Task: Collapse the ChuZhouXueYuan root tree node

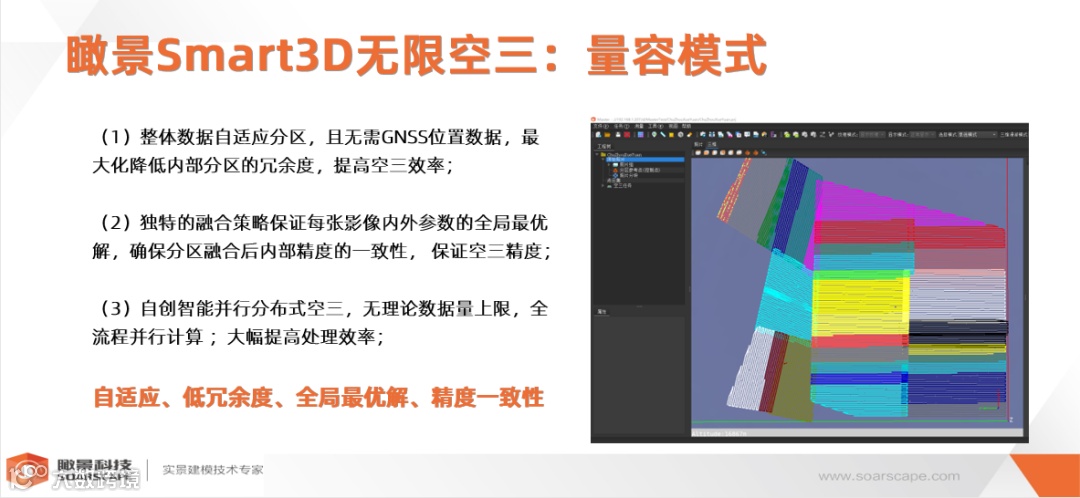Action: coord(596,154)
